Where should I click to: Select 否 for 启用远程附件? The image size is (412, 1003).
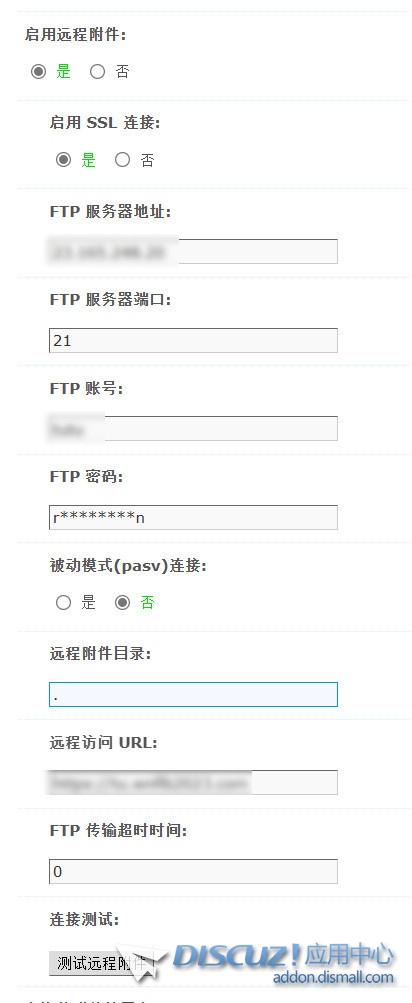[97, 72]
